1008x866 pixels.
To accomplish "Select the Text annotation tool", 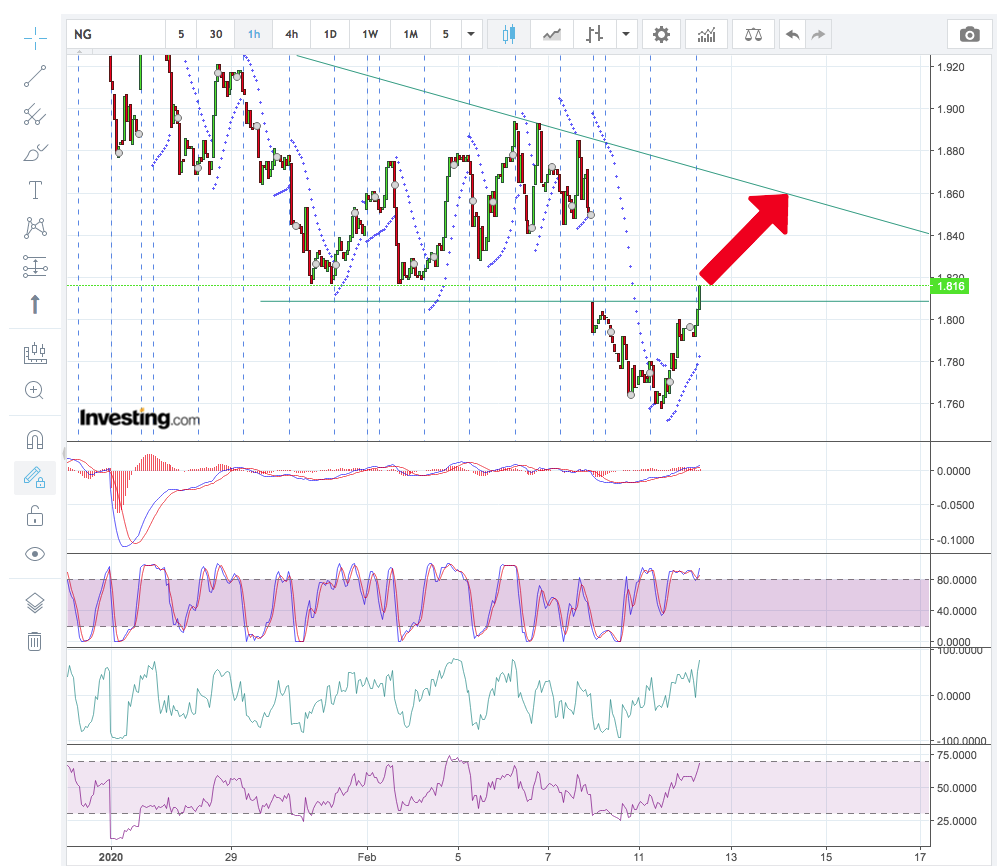I will point(34,190).
